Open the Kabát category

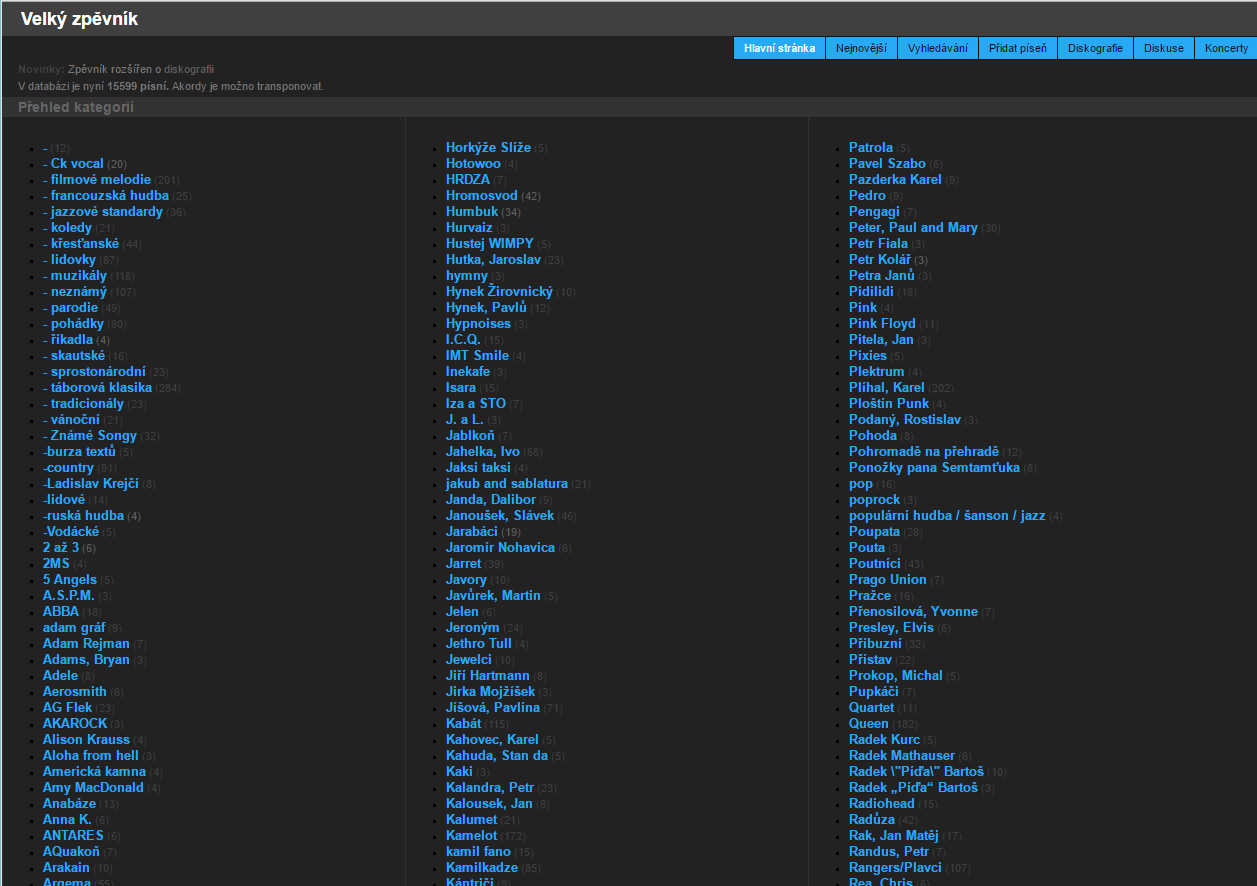[x=464, y=724]
